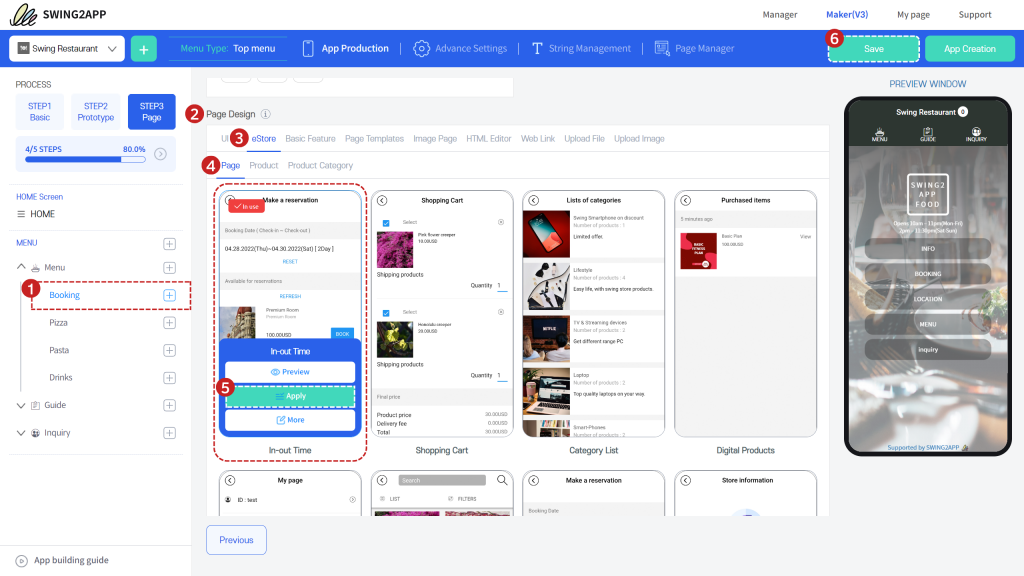Click the plus icon beside Drinks
Viewport: 1024px width, 576px height.
169,378
